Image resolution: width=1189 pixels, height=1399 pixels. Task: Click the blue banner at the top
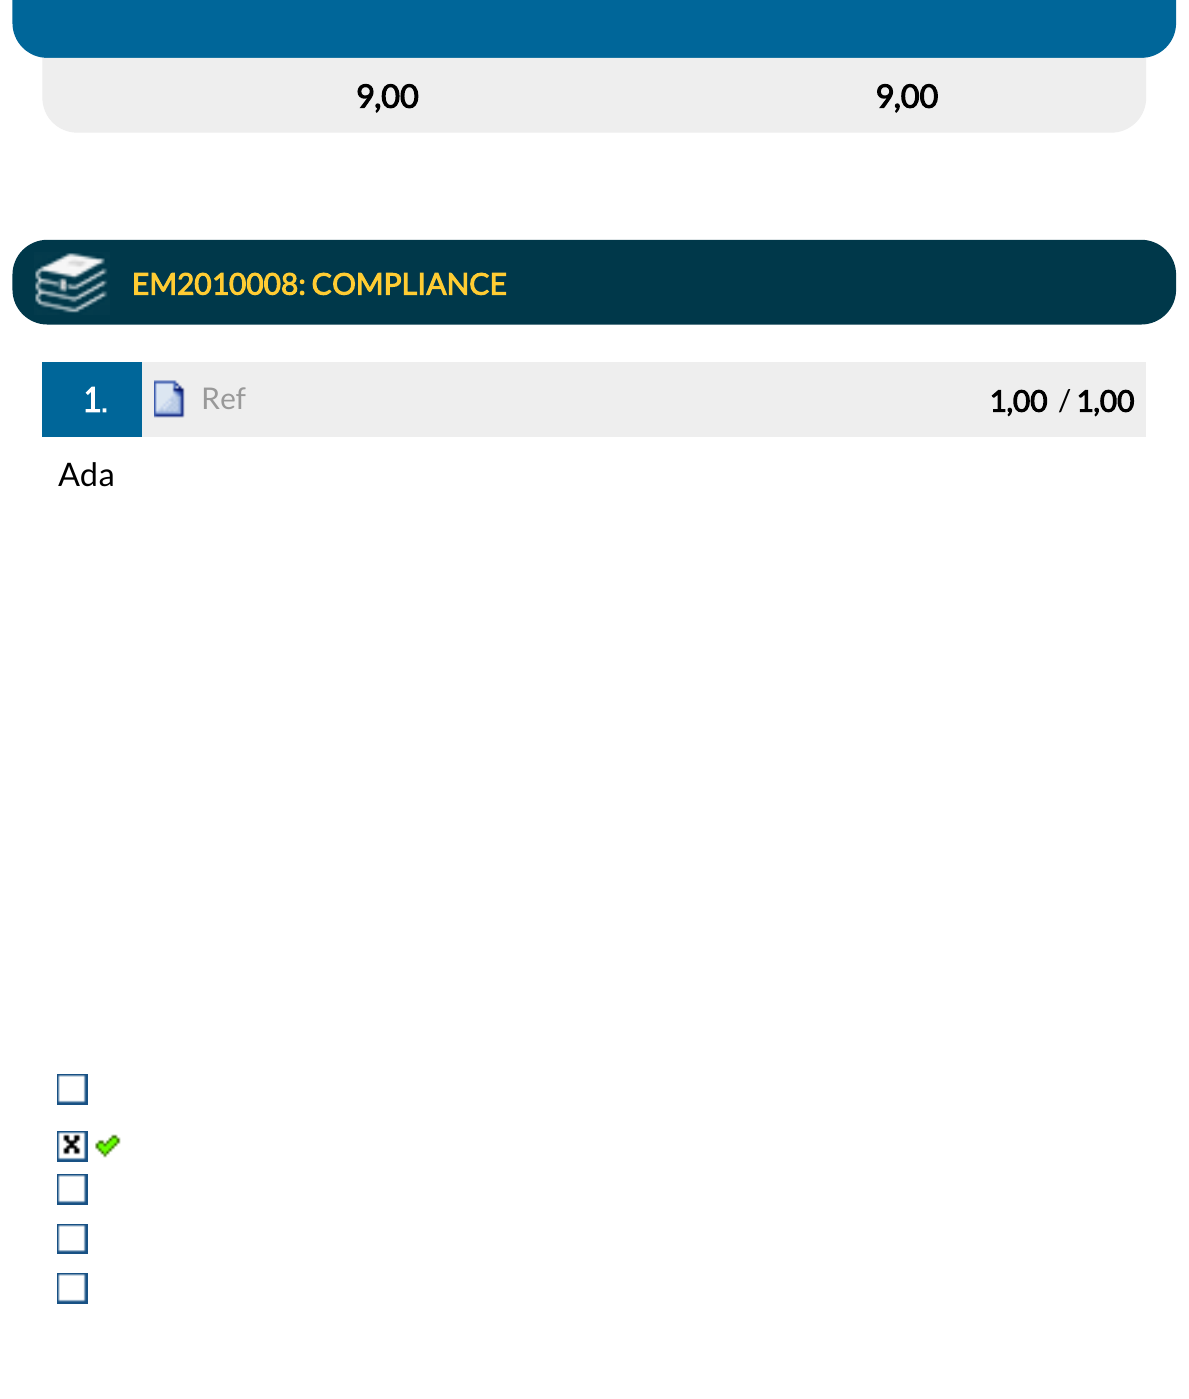[x=594, y=28]
